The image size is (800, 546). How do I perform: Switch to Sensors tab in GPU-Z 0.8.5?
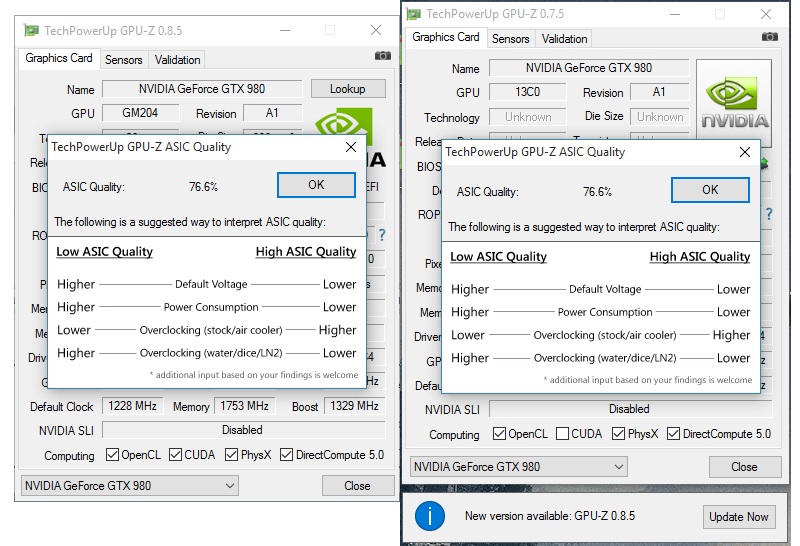123,60
